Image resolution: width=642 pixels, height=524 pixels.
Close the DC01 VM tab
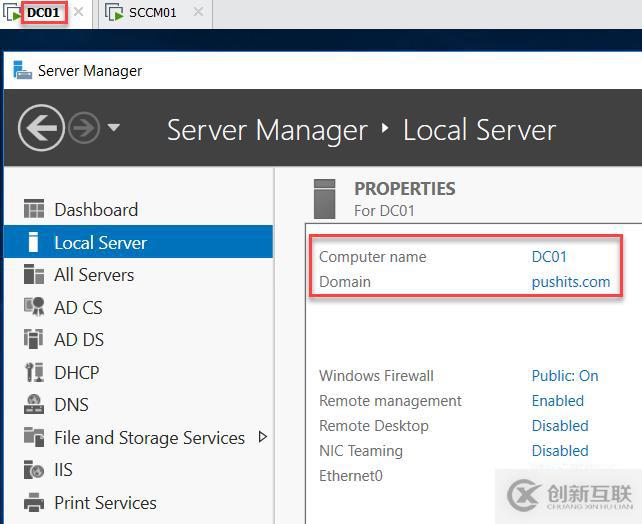(x=79, y=12)
